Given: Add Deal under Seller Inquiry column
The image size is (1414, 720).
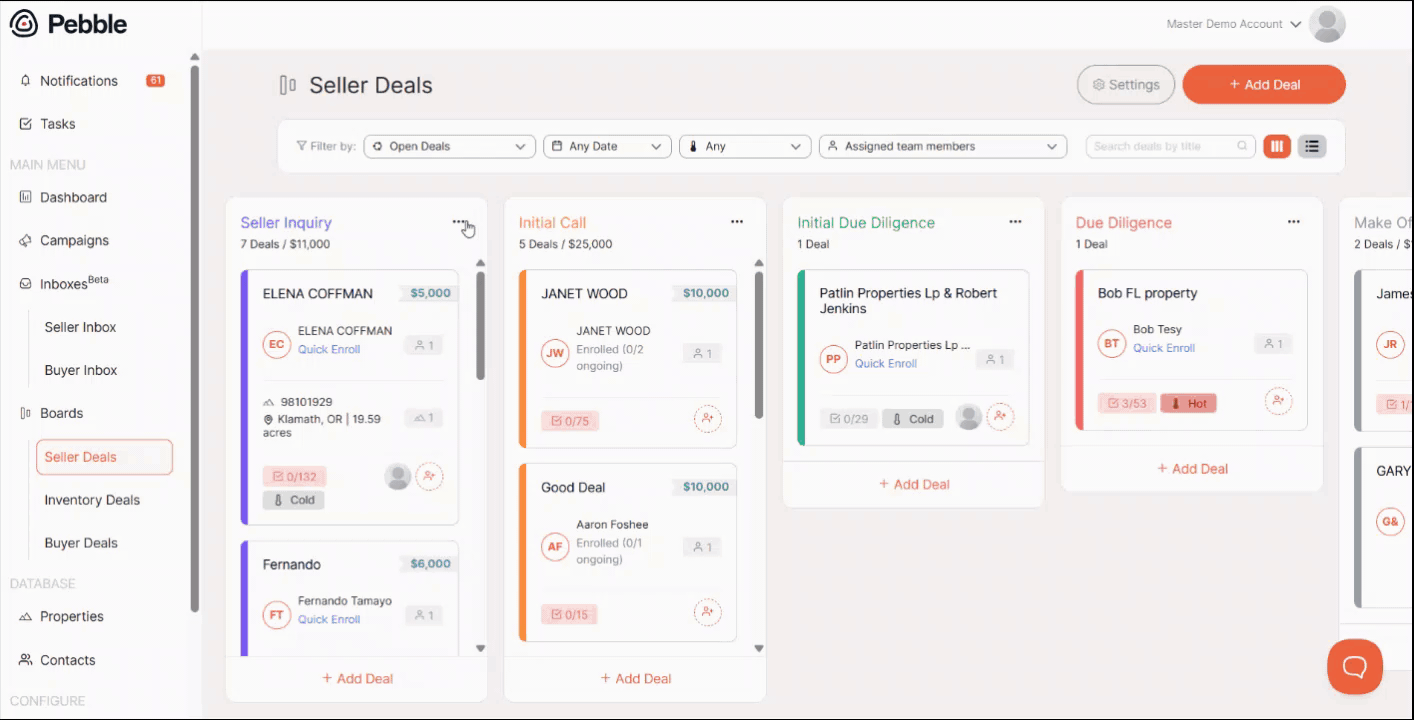Looking at the screenshot, I should [x=357, y=678].
